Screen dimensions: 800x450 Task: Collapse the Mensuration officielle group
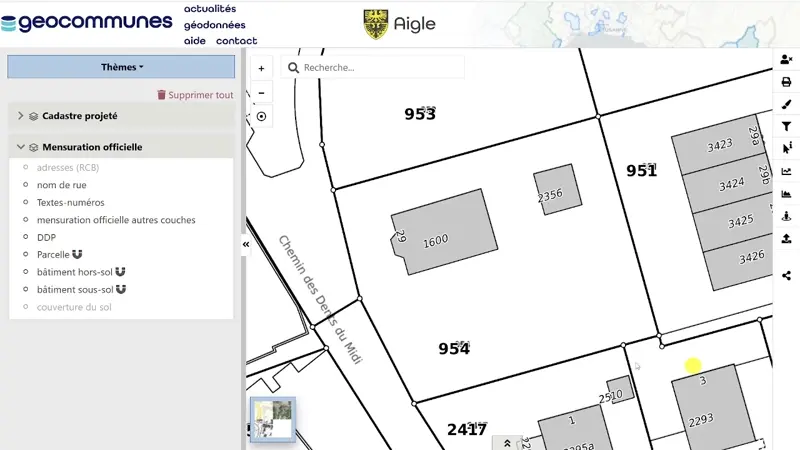tap(20, 147)
